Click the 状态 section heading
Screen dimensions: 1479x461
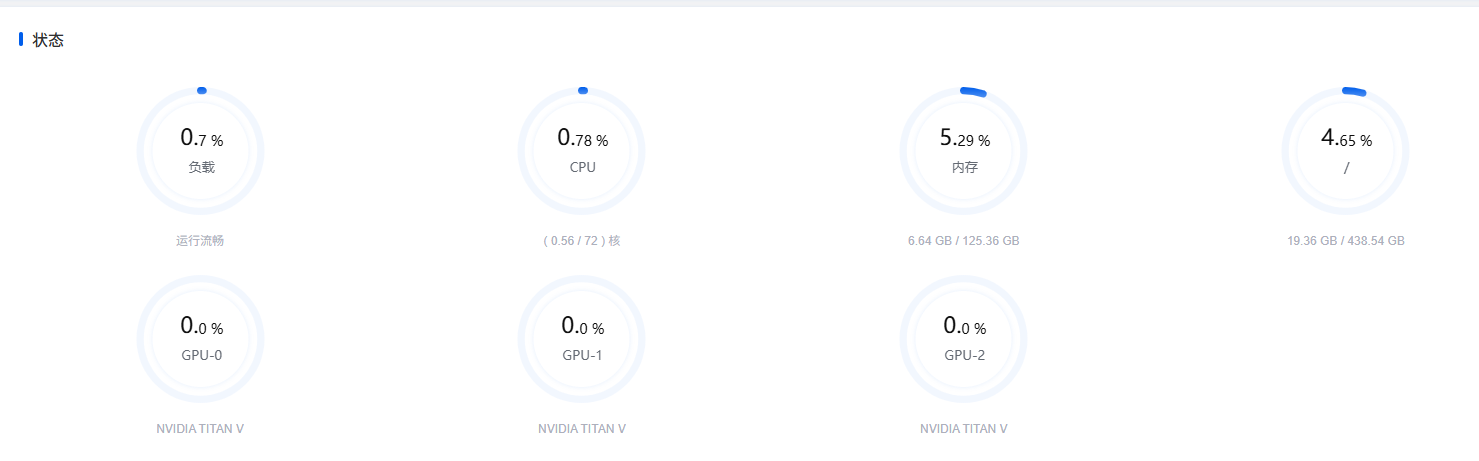click(x=48, y=40)
